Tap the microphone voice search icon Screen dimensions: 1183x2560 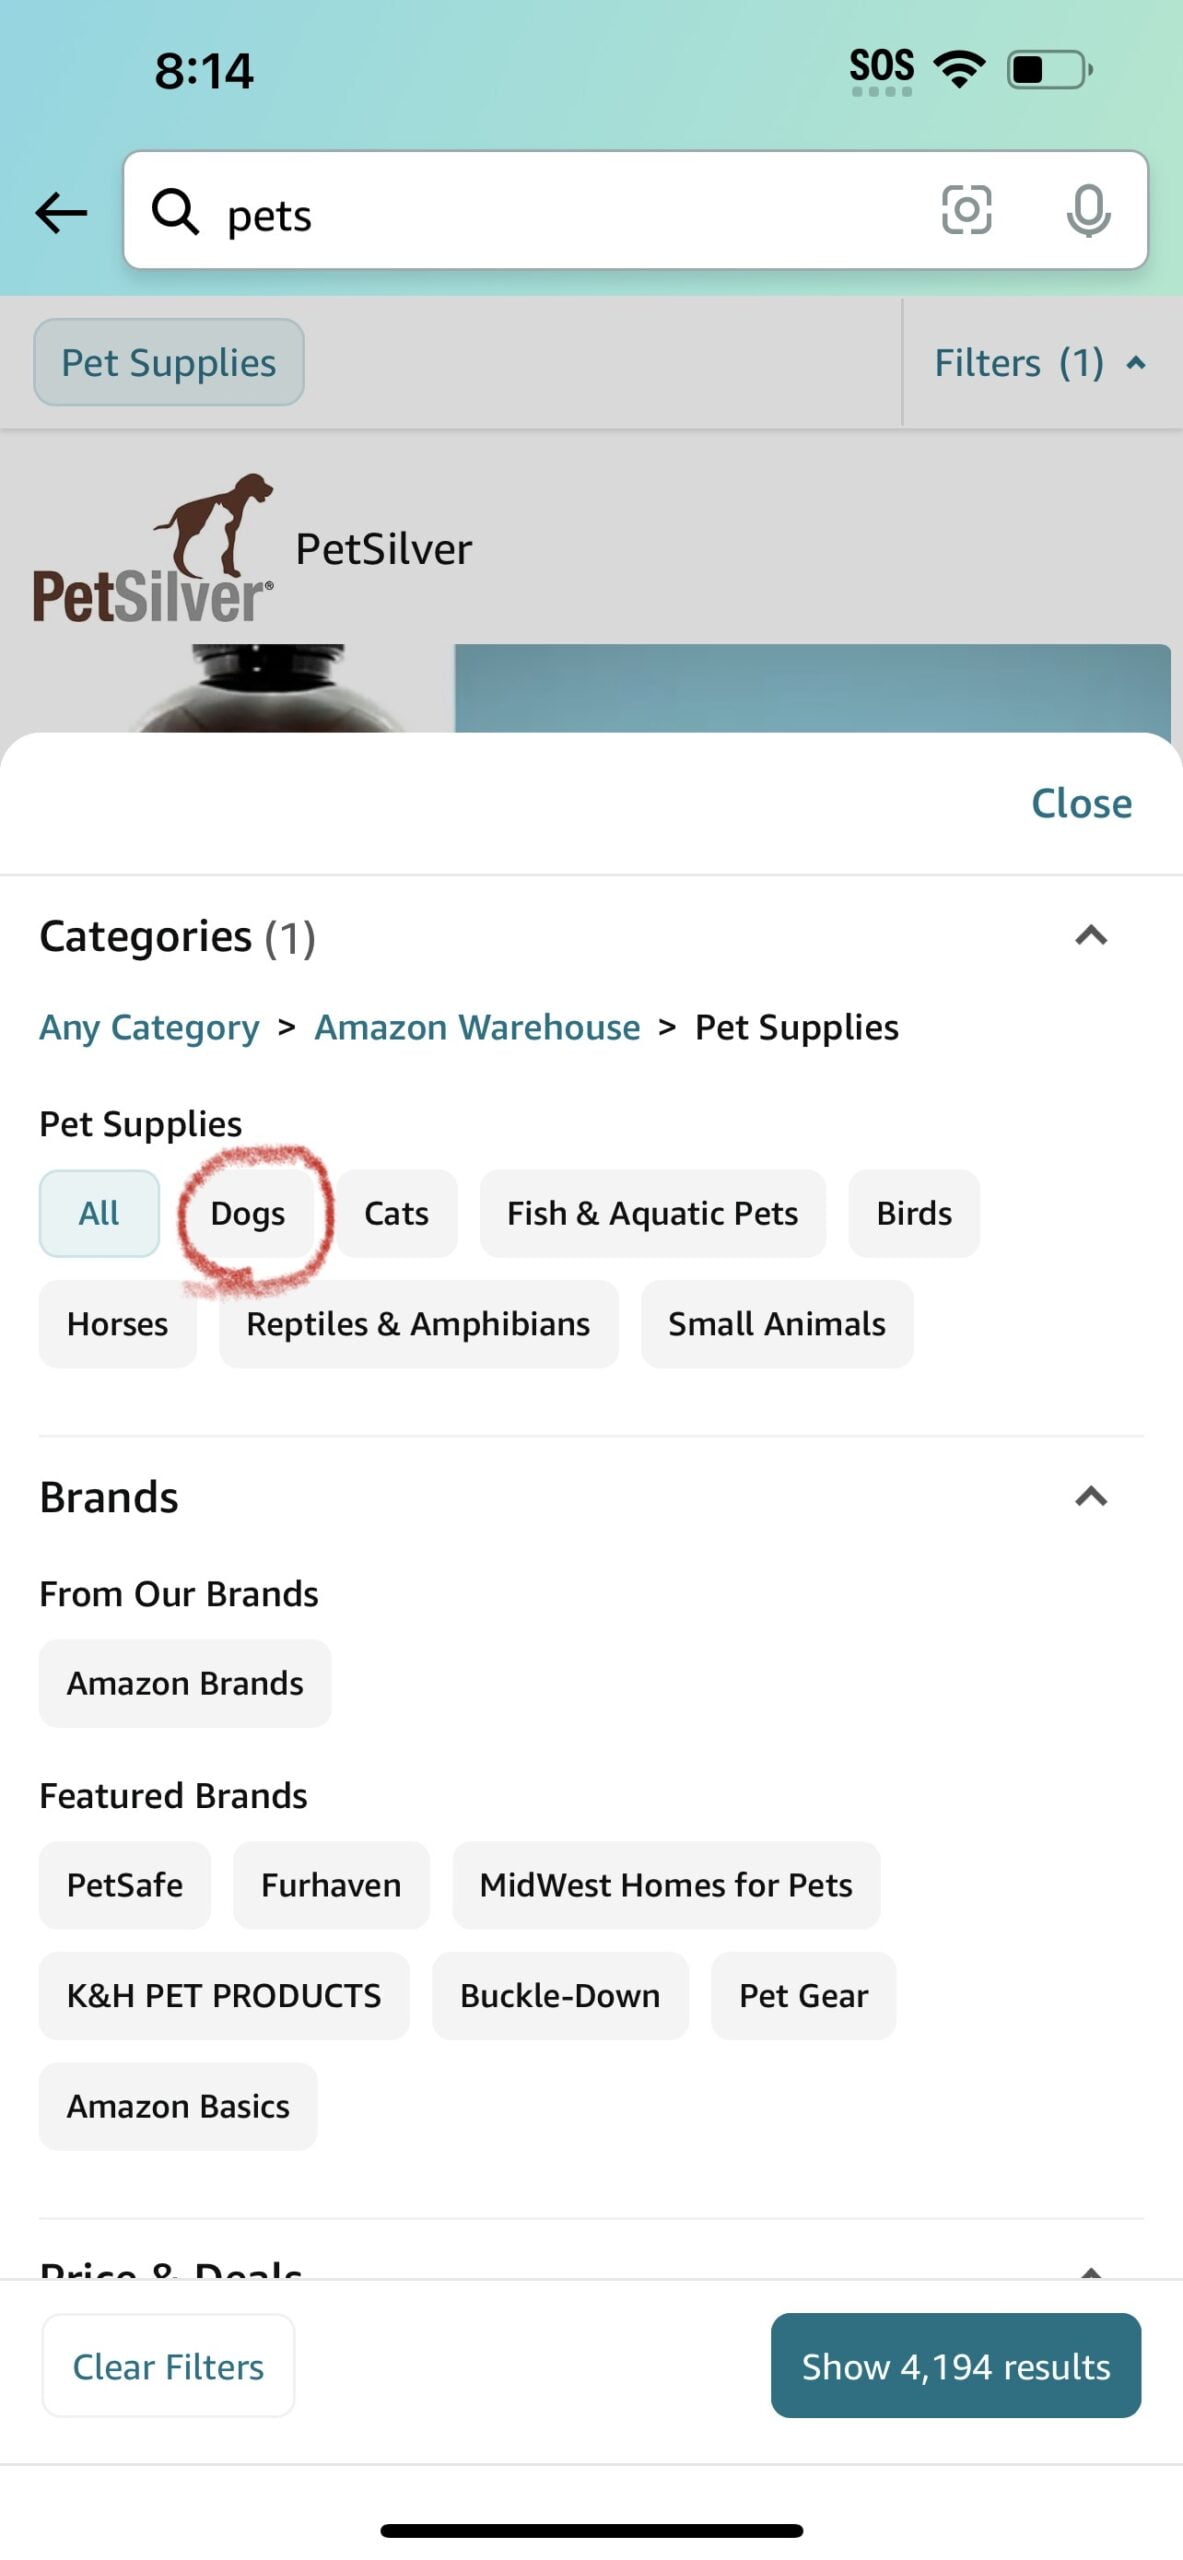(1087, 211)
